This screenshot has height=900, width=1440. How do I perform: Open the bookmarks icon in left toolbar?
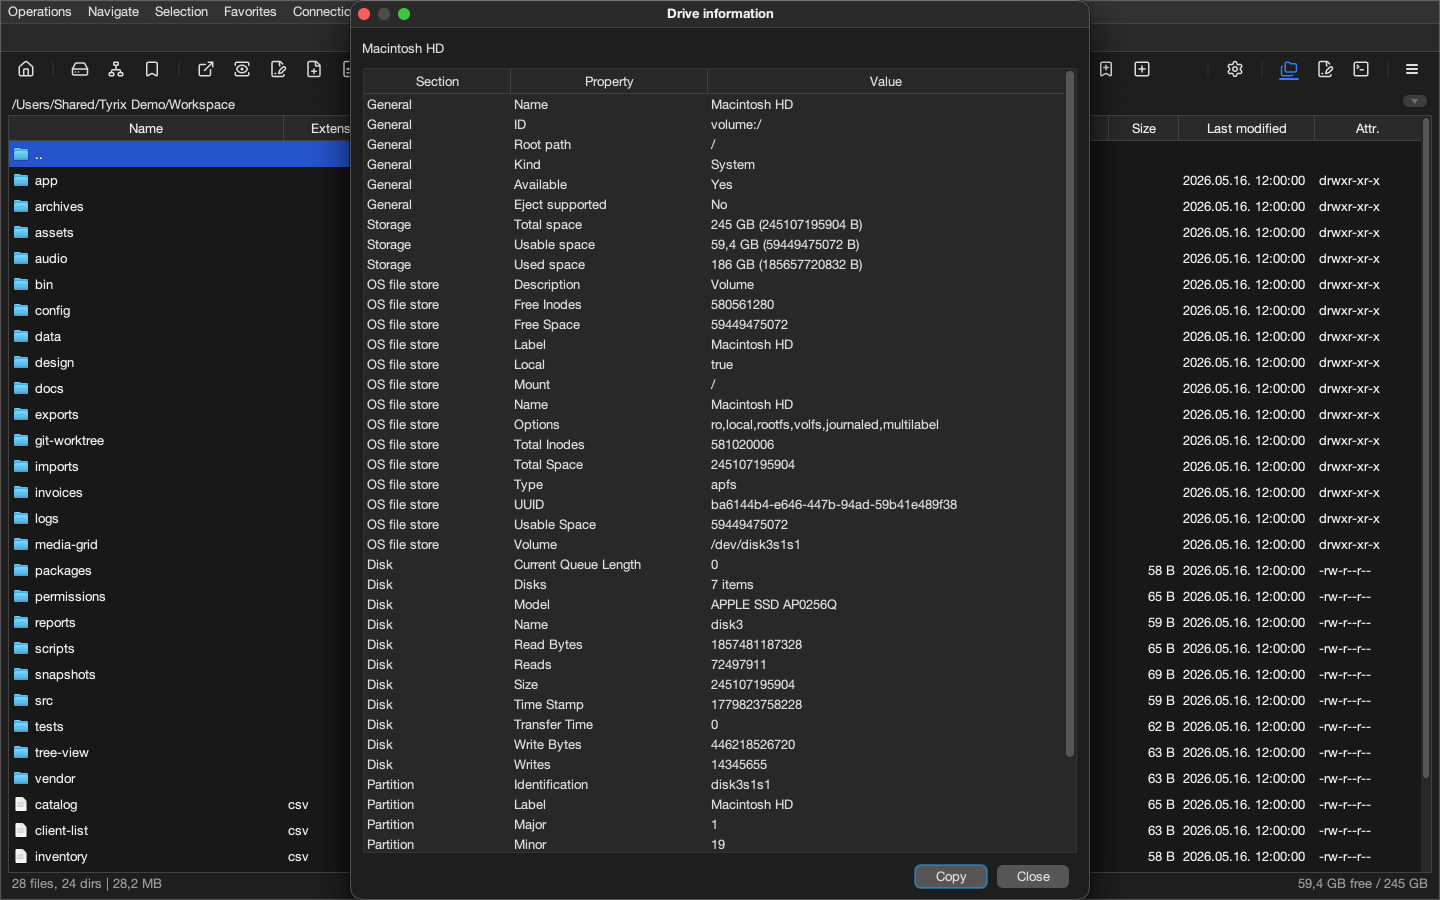click(152, 69)
